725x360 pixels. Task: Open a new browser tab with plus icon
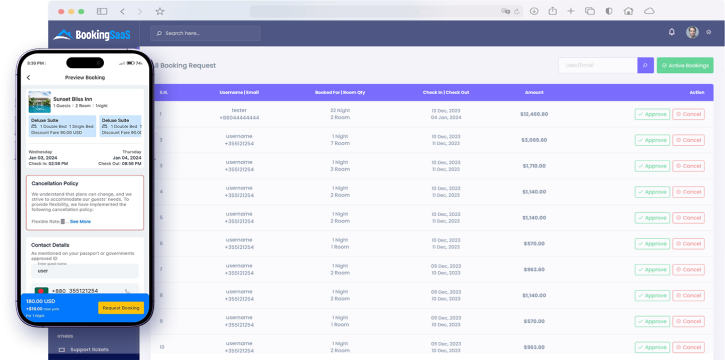tap(571, 11)
